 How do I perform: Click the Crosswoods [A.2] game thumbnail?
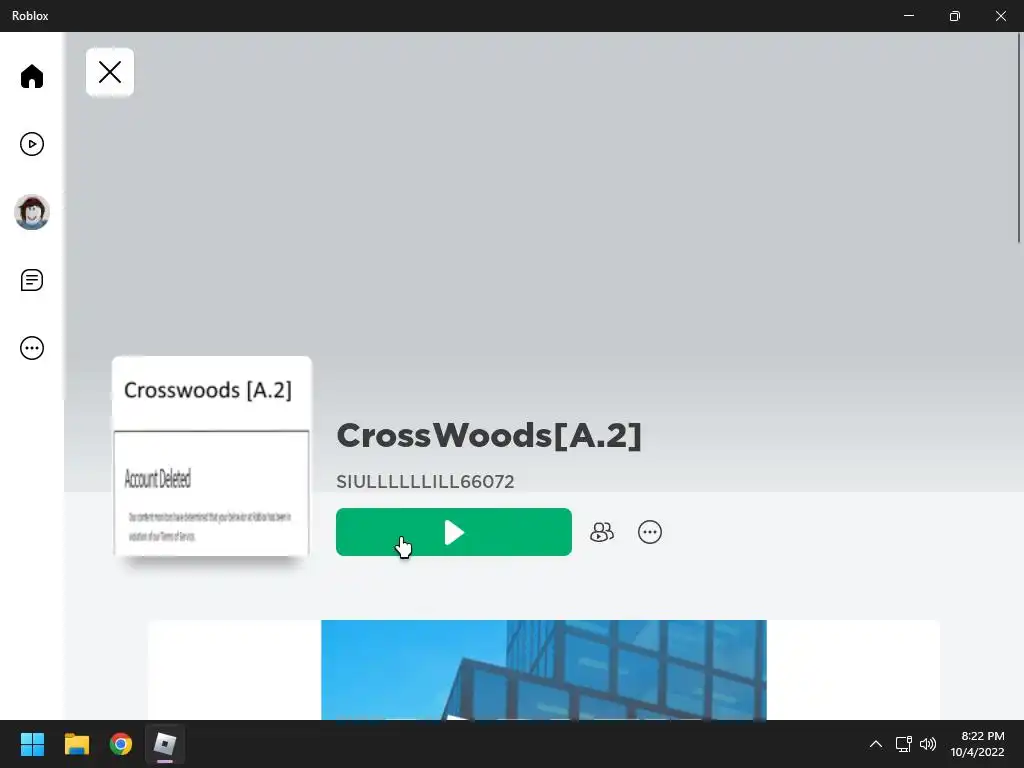[x=212, y=456]
